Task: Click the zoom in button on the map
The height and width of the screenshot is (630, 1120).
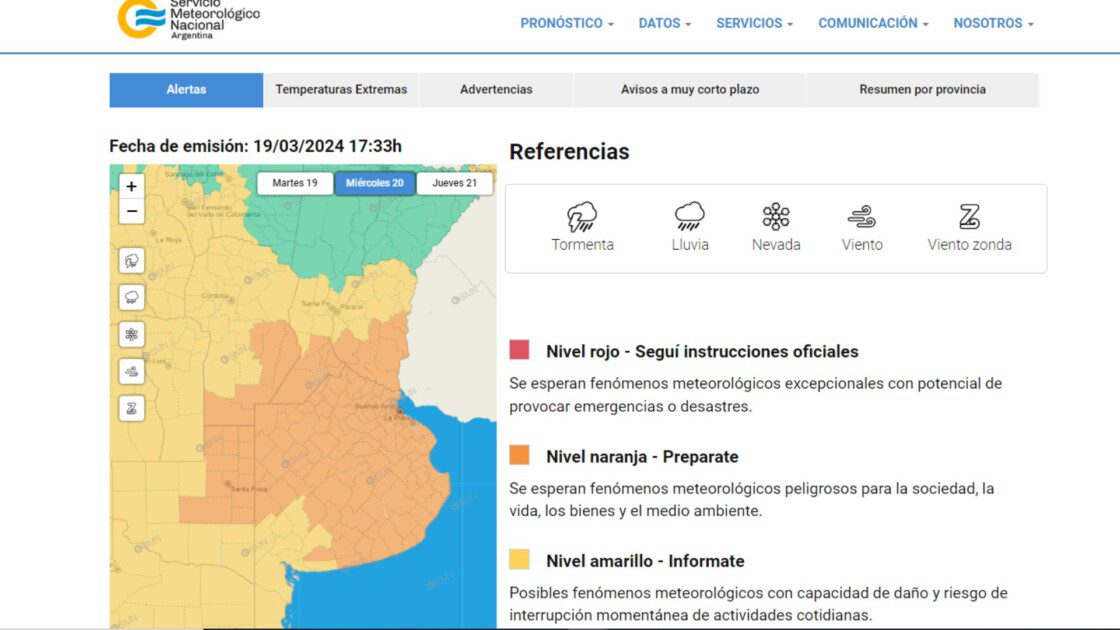Action: [x=130, y=185]
